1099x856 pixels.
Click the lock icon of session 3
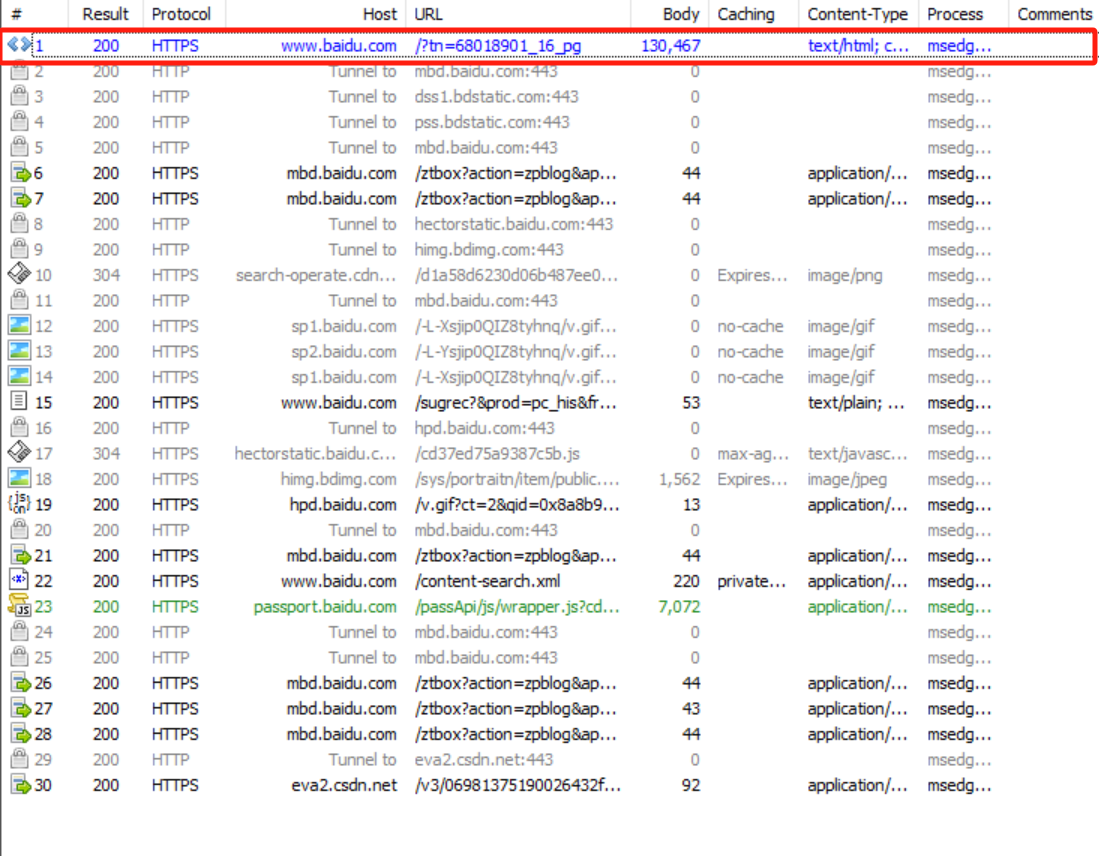pos(20,96)
